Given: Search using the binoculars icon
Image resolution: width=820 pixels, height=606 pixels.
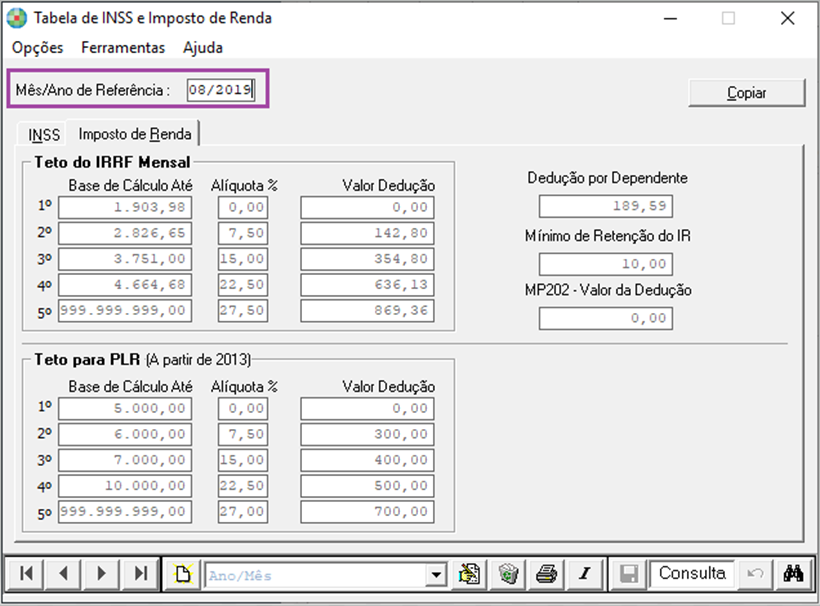Looking at the screenshot, I should (x=793, y=574).
